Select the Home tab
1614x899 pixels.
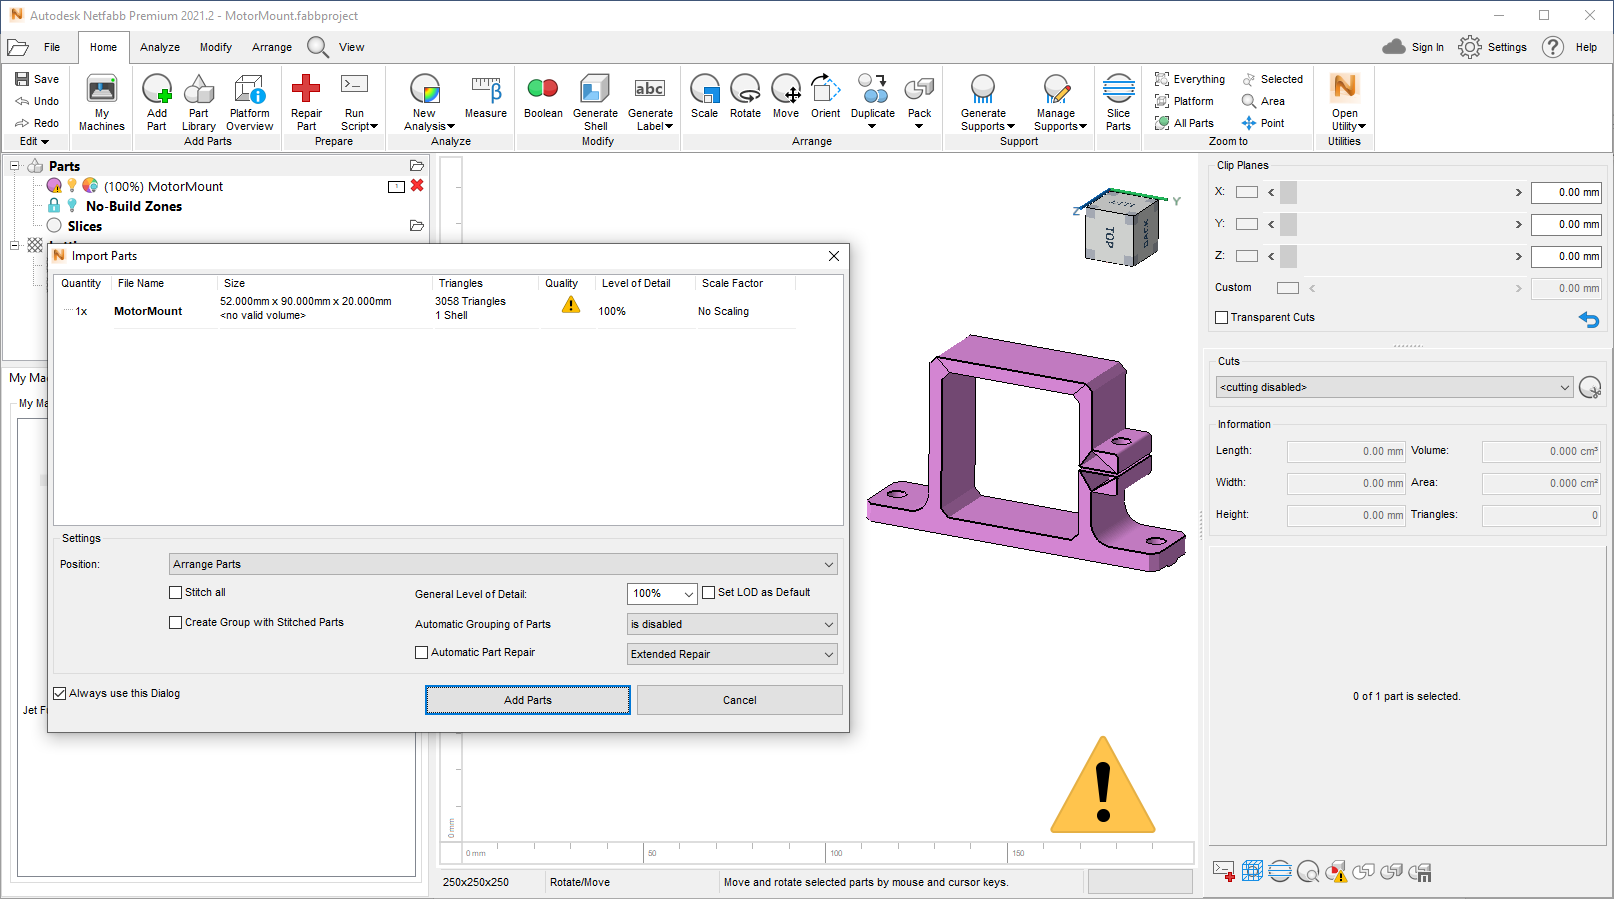[x=103, y=47]
